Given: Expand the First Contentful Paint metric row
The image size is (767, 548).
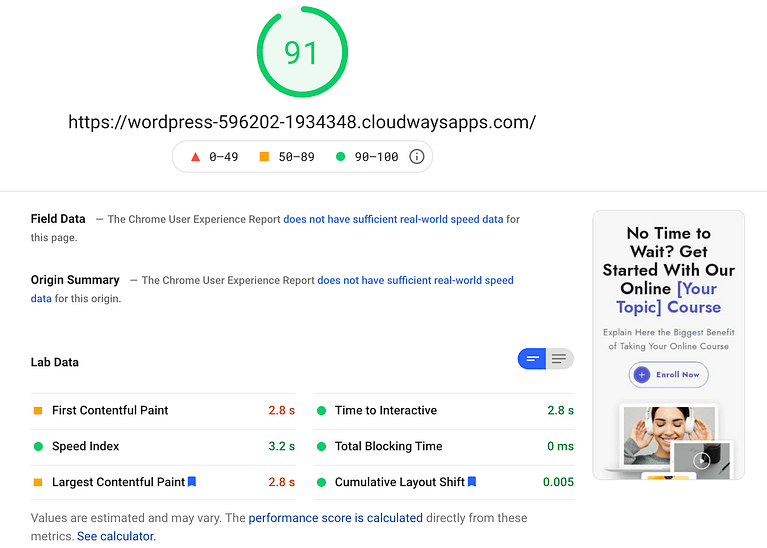Looking at the screenshot, I should point(110,410).
